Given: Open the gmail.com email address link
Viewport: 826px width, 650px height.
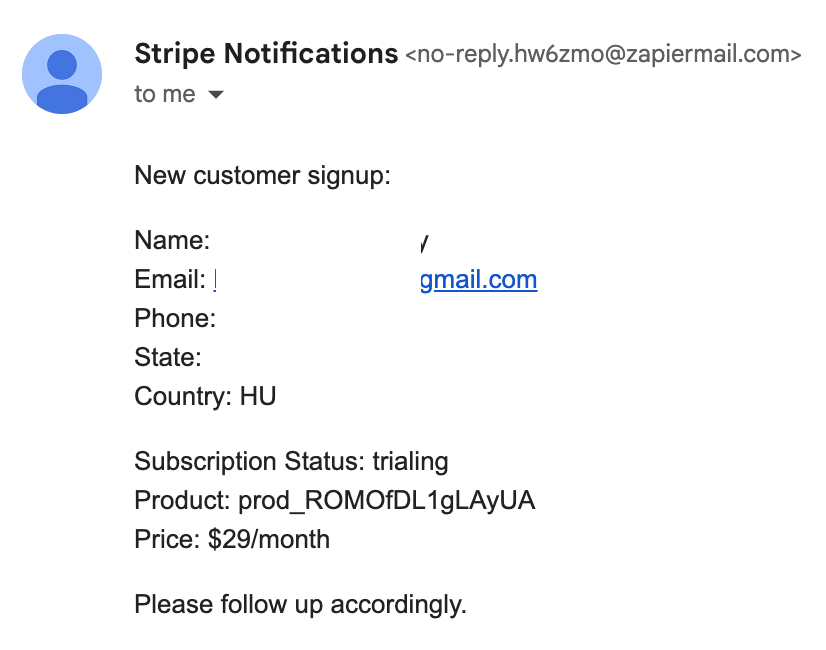Looking at the screenshot, I should click(478, 280).
